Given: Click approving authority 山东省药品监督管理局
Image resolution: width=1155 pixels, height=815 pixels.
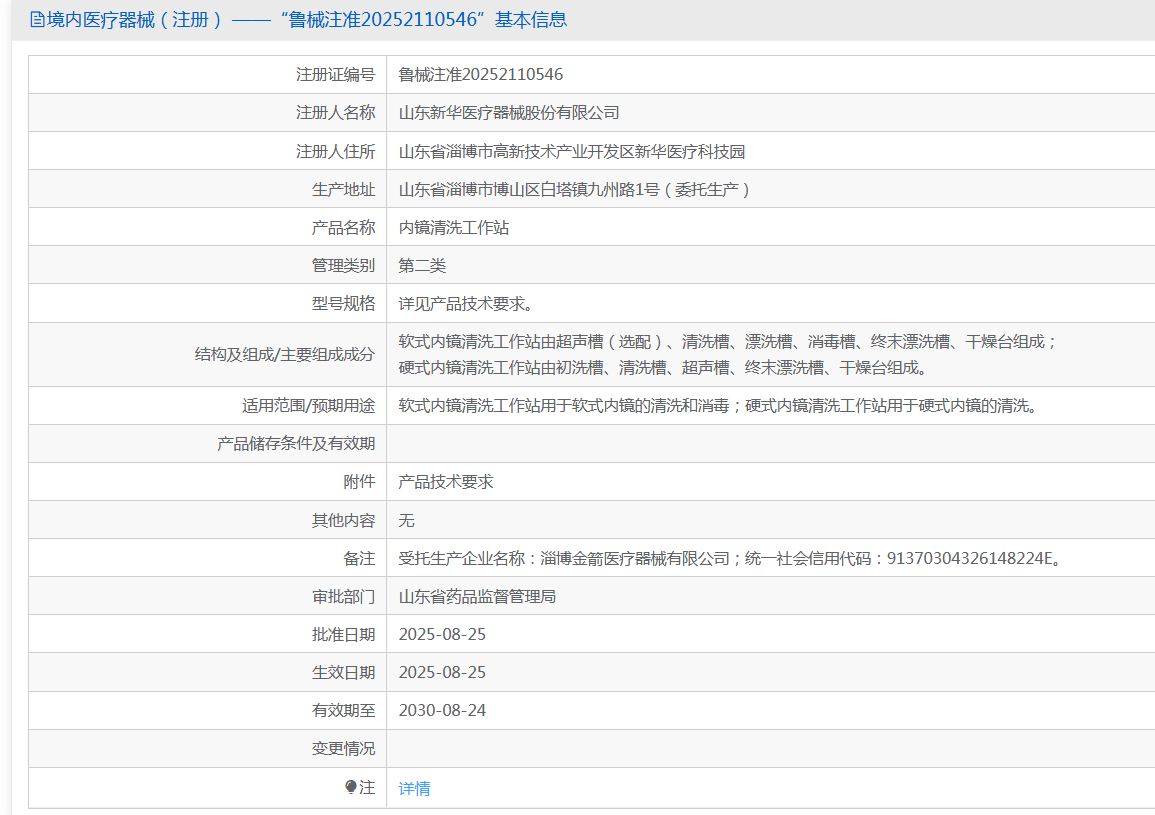Looking at the screenshot, I should pos(477,596).
